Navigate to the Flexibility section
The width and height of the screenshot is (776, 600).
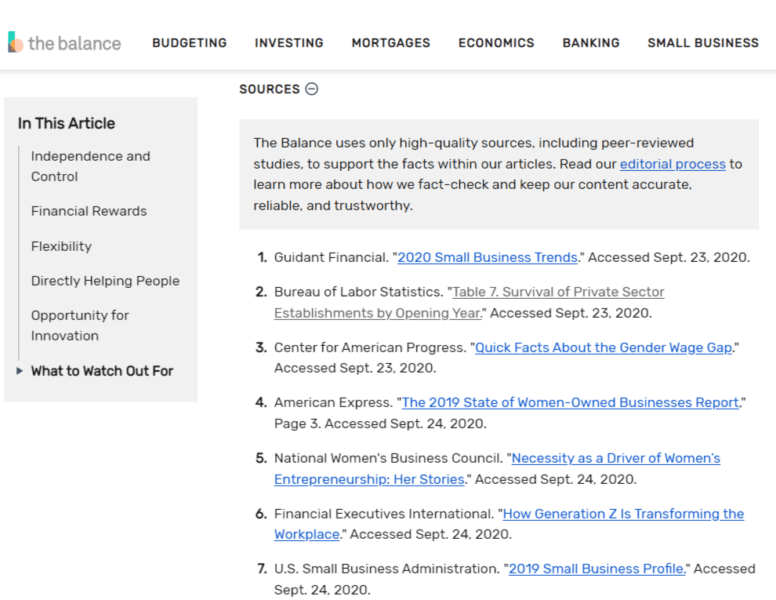[x=61, y=246]
